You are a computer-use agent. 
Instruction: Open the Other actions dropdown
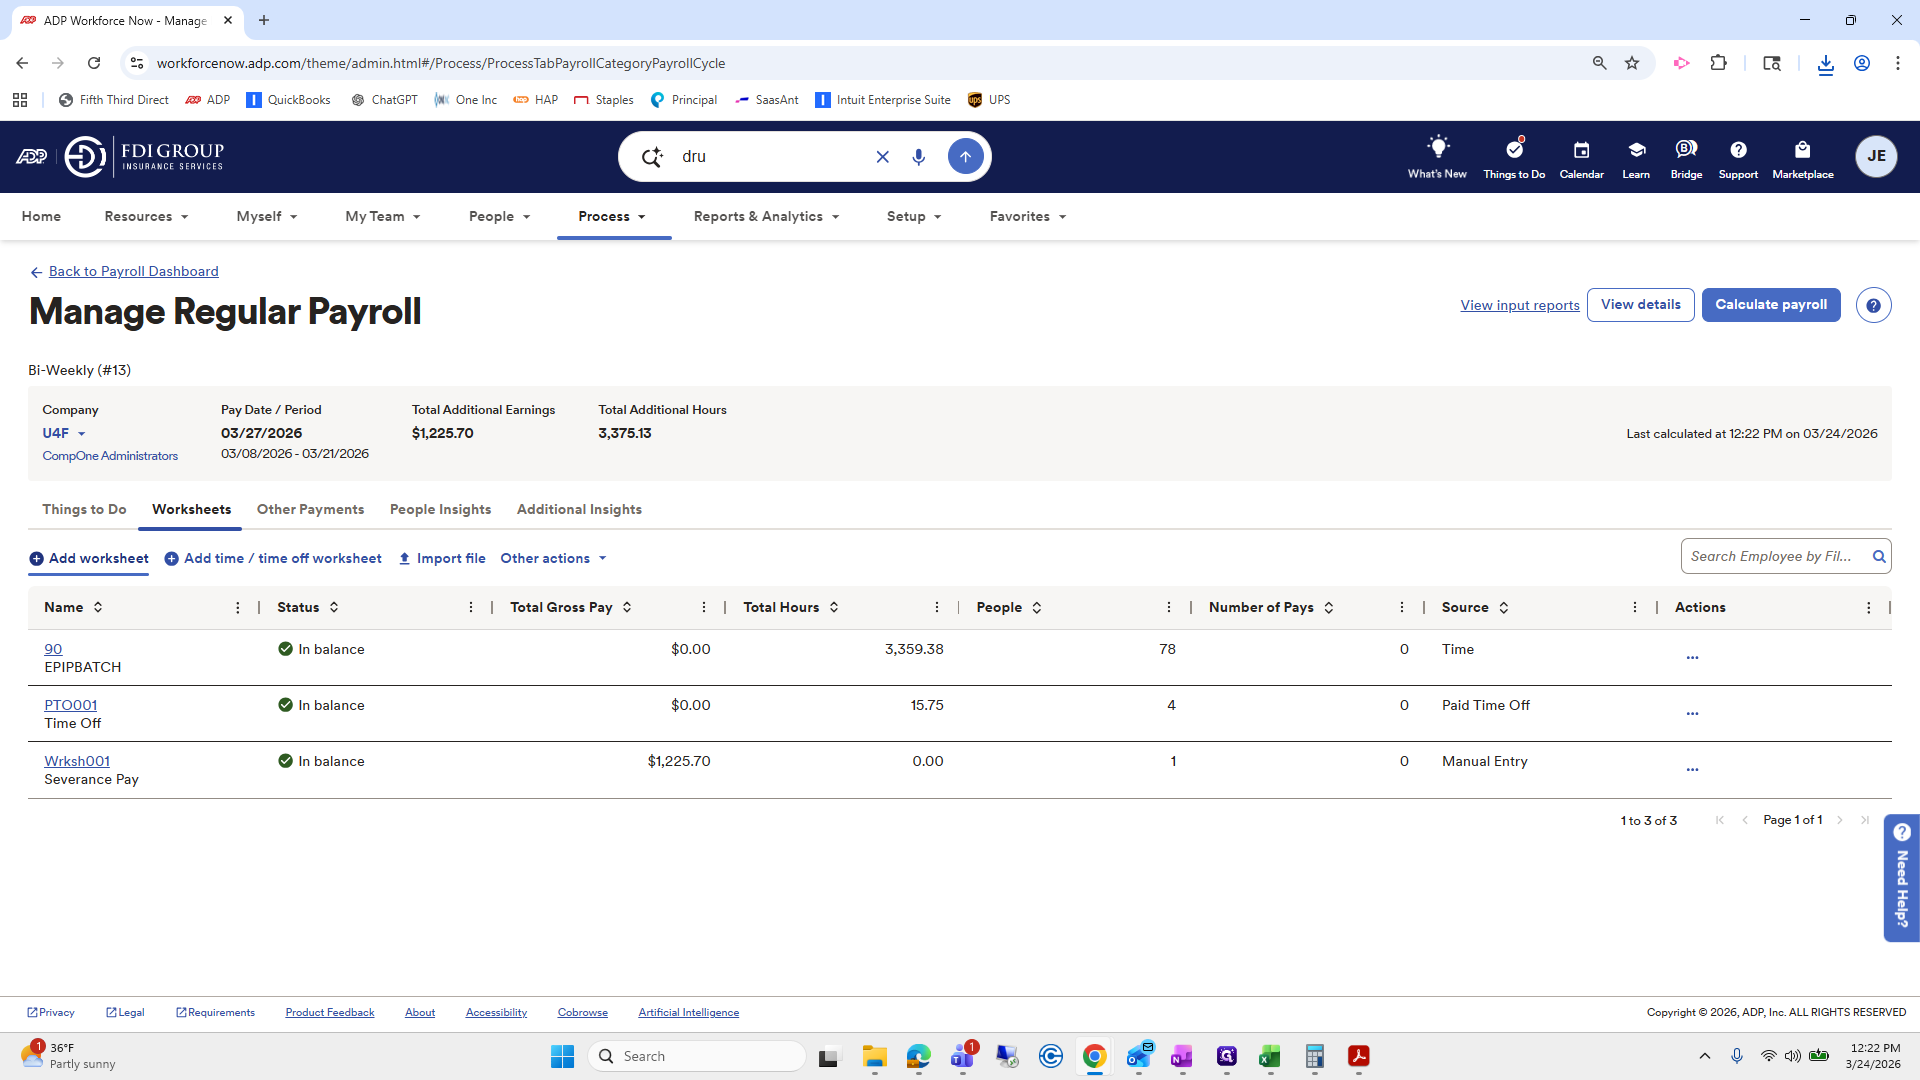(x=552, y=558)
